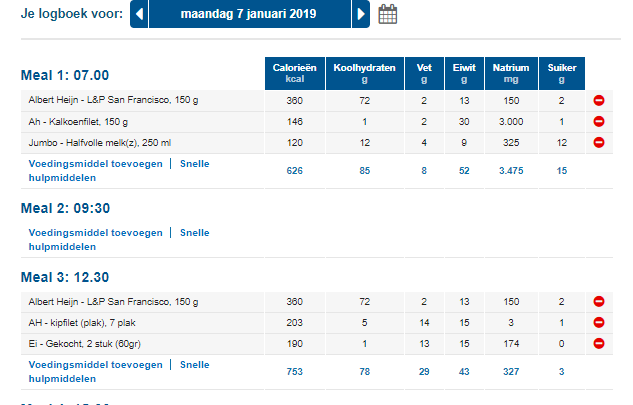Remove the Ah - Kalkoenfilet entry
This screenshot has height=405, width=633.
pyautogui.click(x=599, y=121)
